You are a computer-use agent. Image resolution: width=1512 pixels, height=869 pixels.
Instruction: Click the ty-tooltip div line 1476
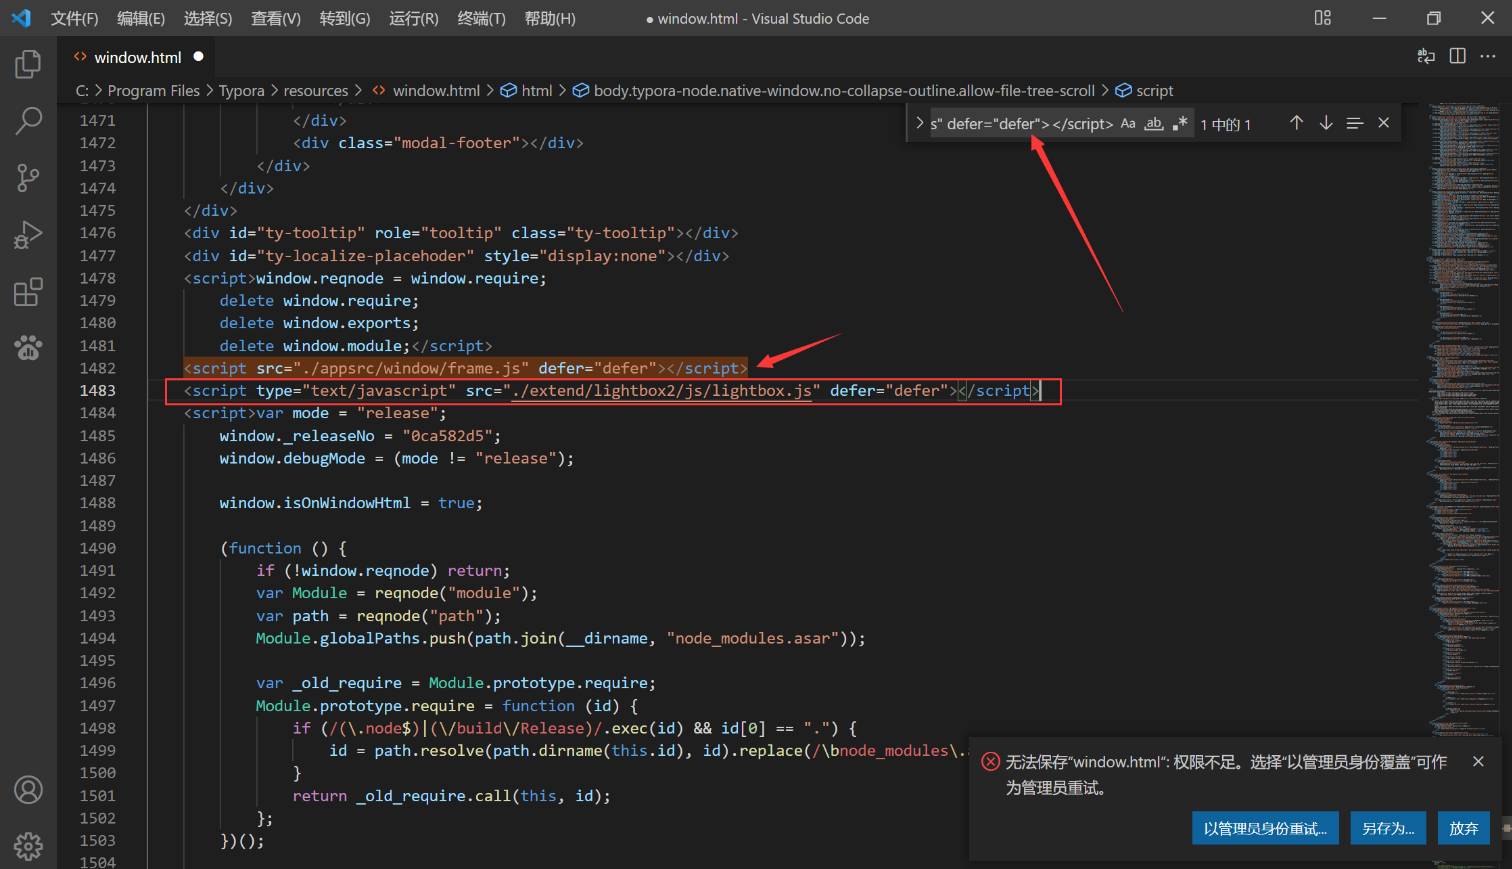[460, 233]
